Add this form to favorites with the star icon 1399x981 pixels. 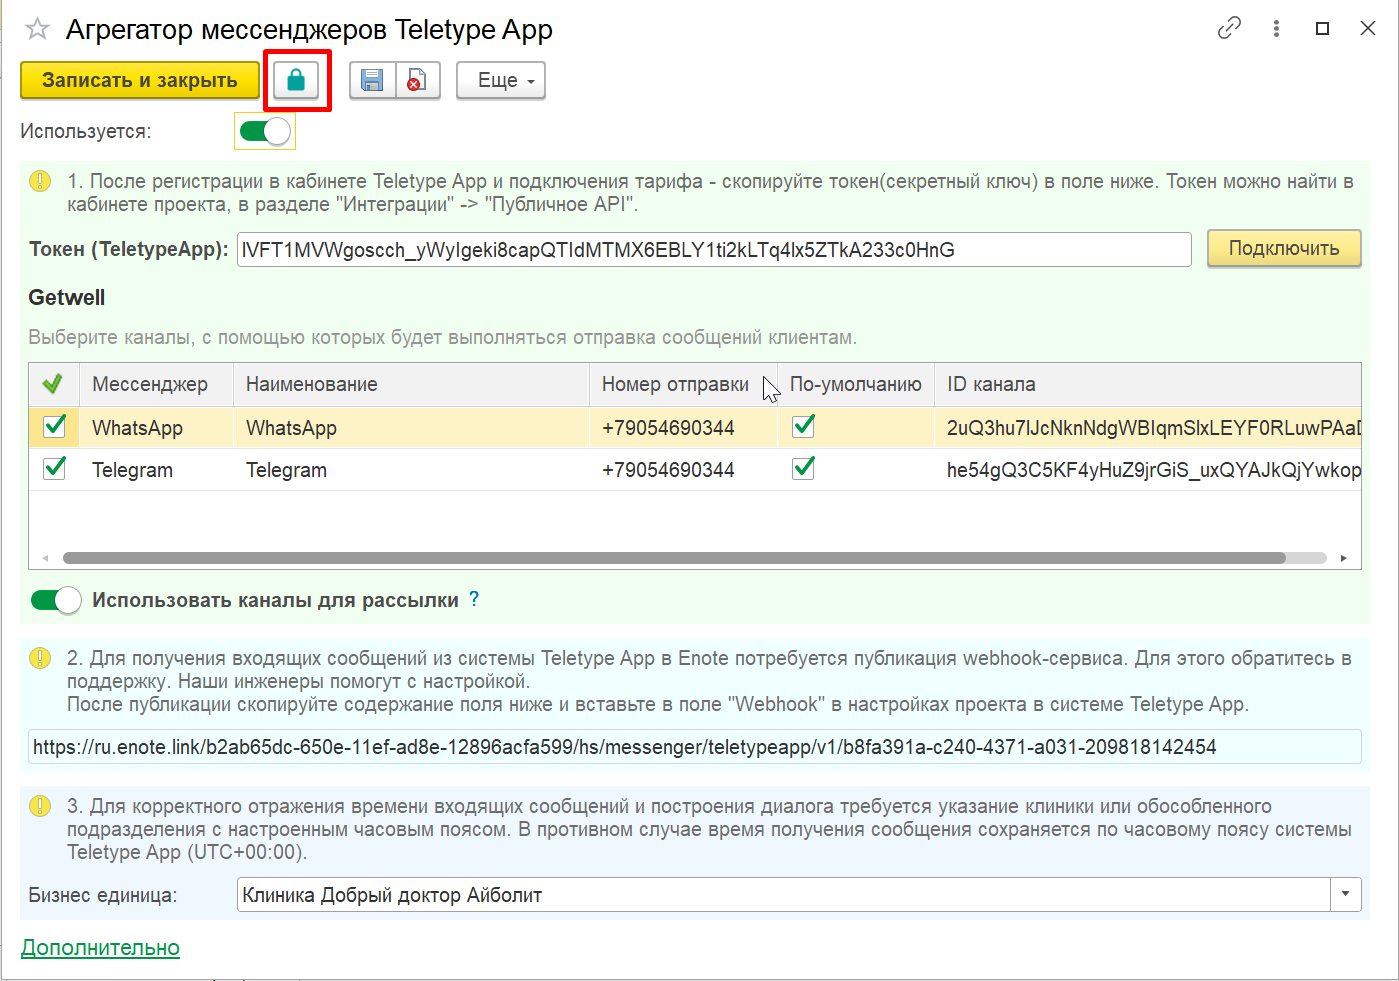click(37, 29)
